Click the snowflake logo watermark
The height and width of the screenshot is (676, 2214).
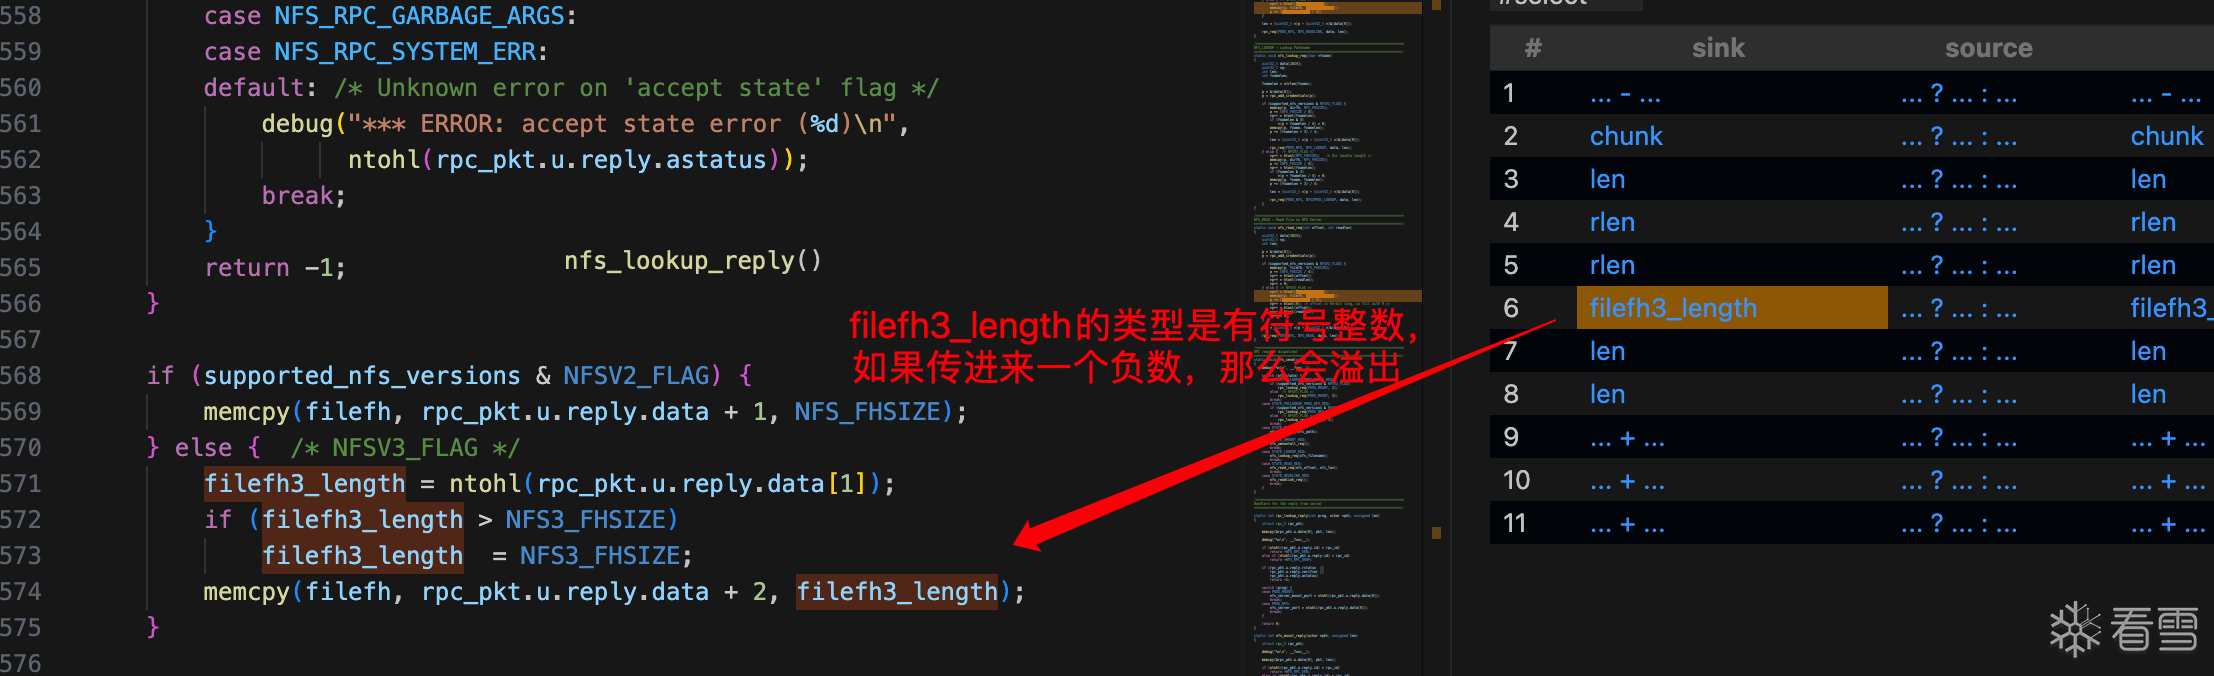[2075, 629]
